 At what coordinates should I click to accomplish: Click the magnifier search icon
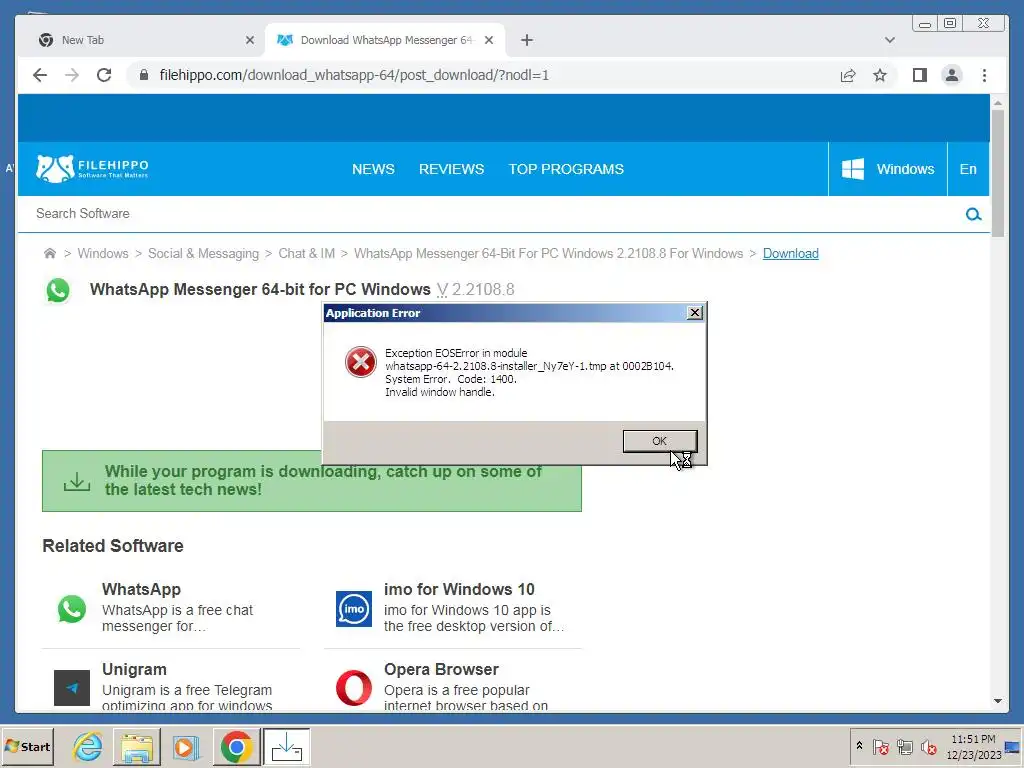(973, 214)
